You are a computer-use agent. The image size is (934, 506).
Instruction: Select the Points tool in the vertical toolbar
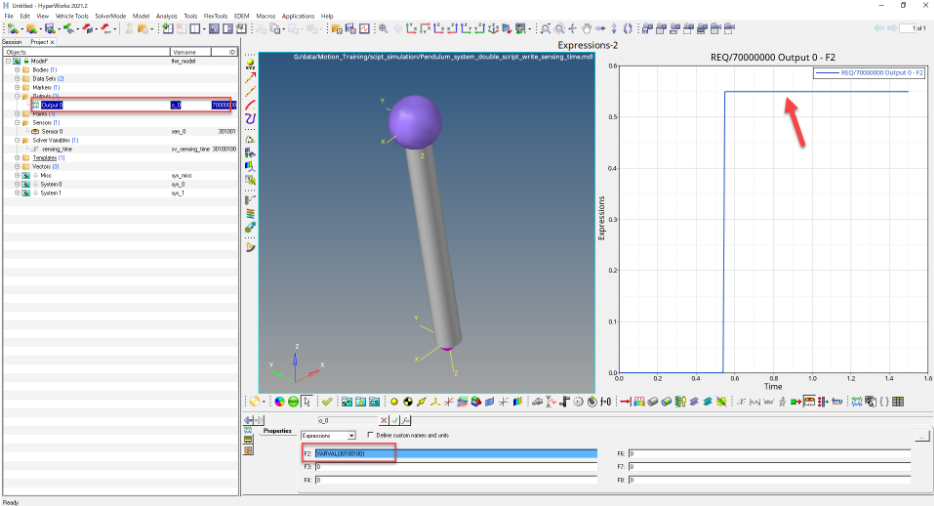pos(250,64)
